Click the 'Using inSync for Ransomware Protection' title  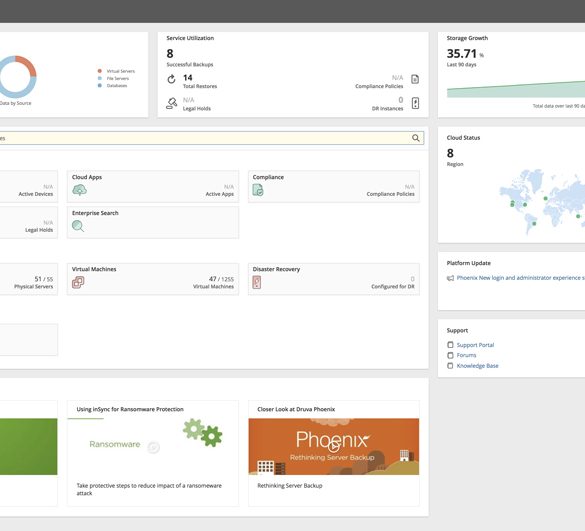(130, 409)
